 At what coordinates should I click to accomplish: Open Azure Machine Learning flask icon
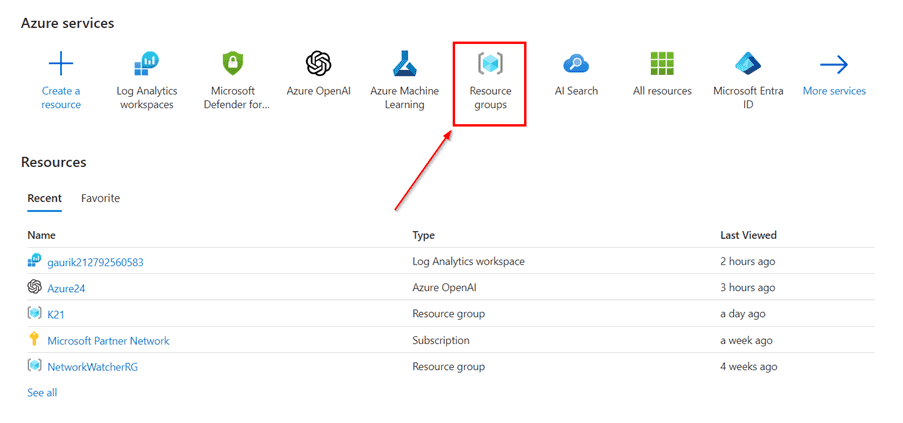pos(404,65)
